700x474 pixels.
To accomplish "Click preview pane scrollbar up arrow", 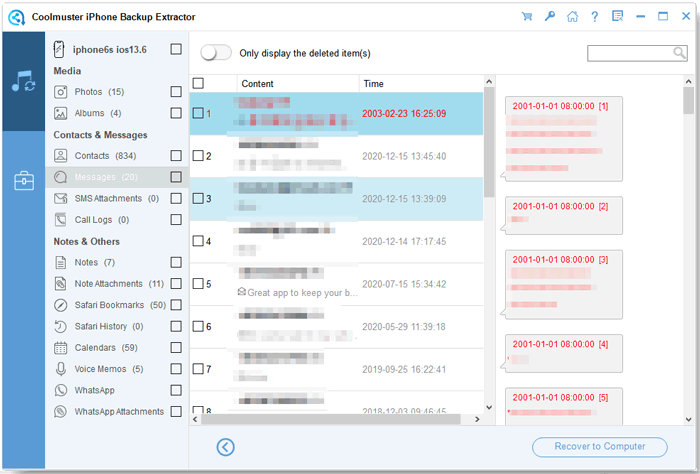I will (688, 82).
